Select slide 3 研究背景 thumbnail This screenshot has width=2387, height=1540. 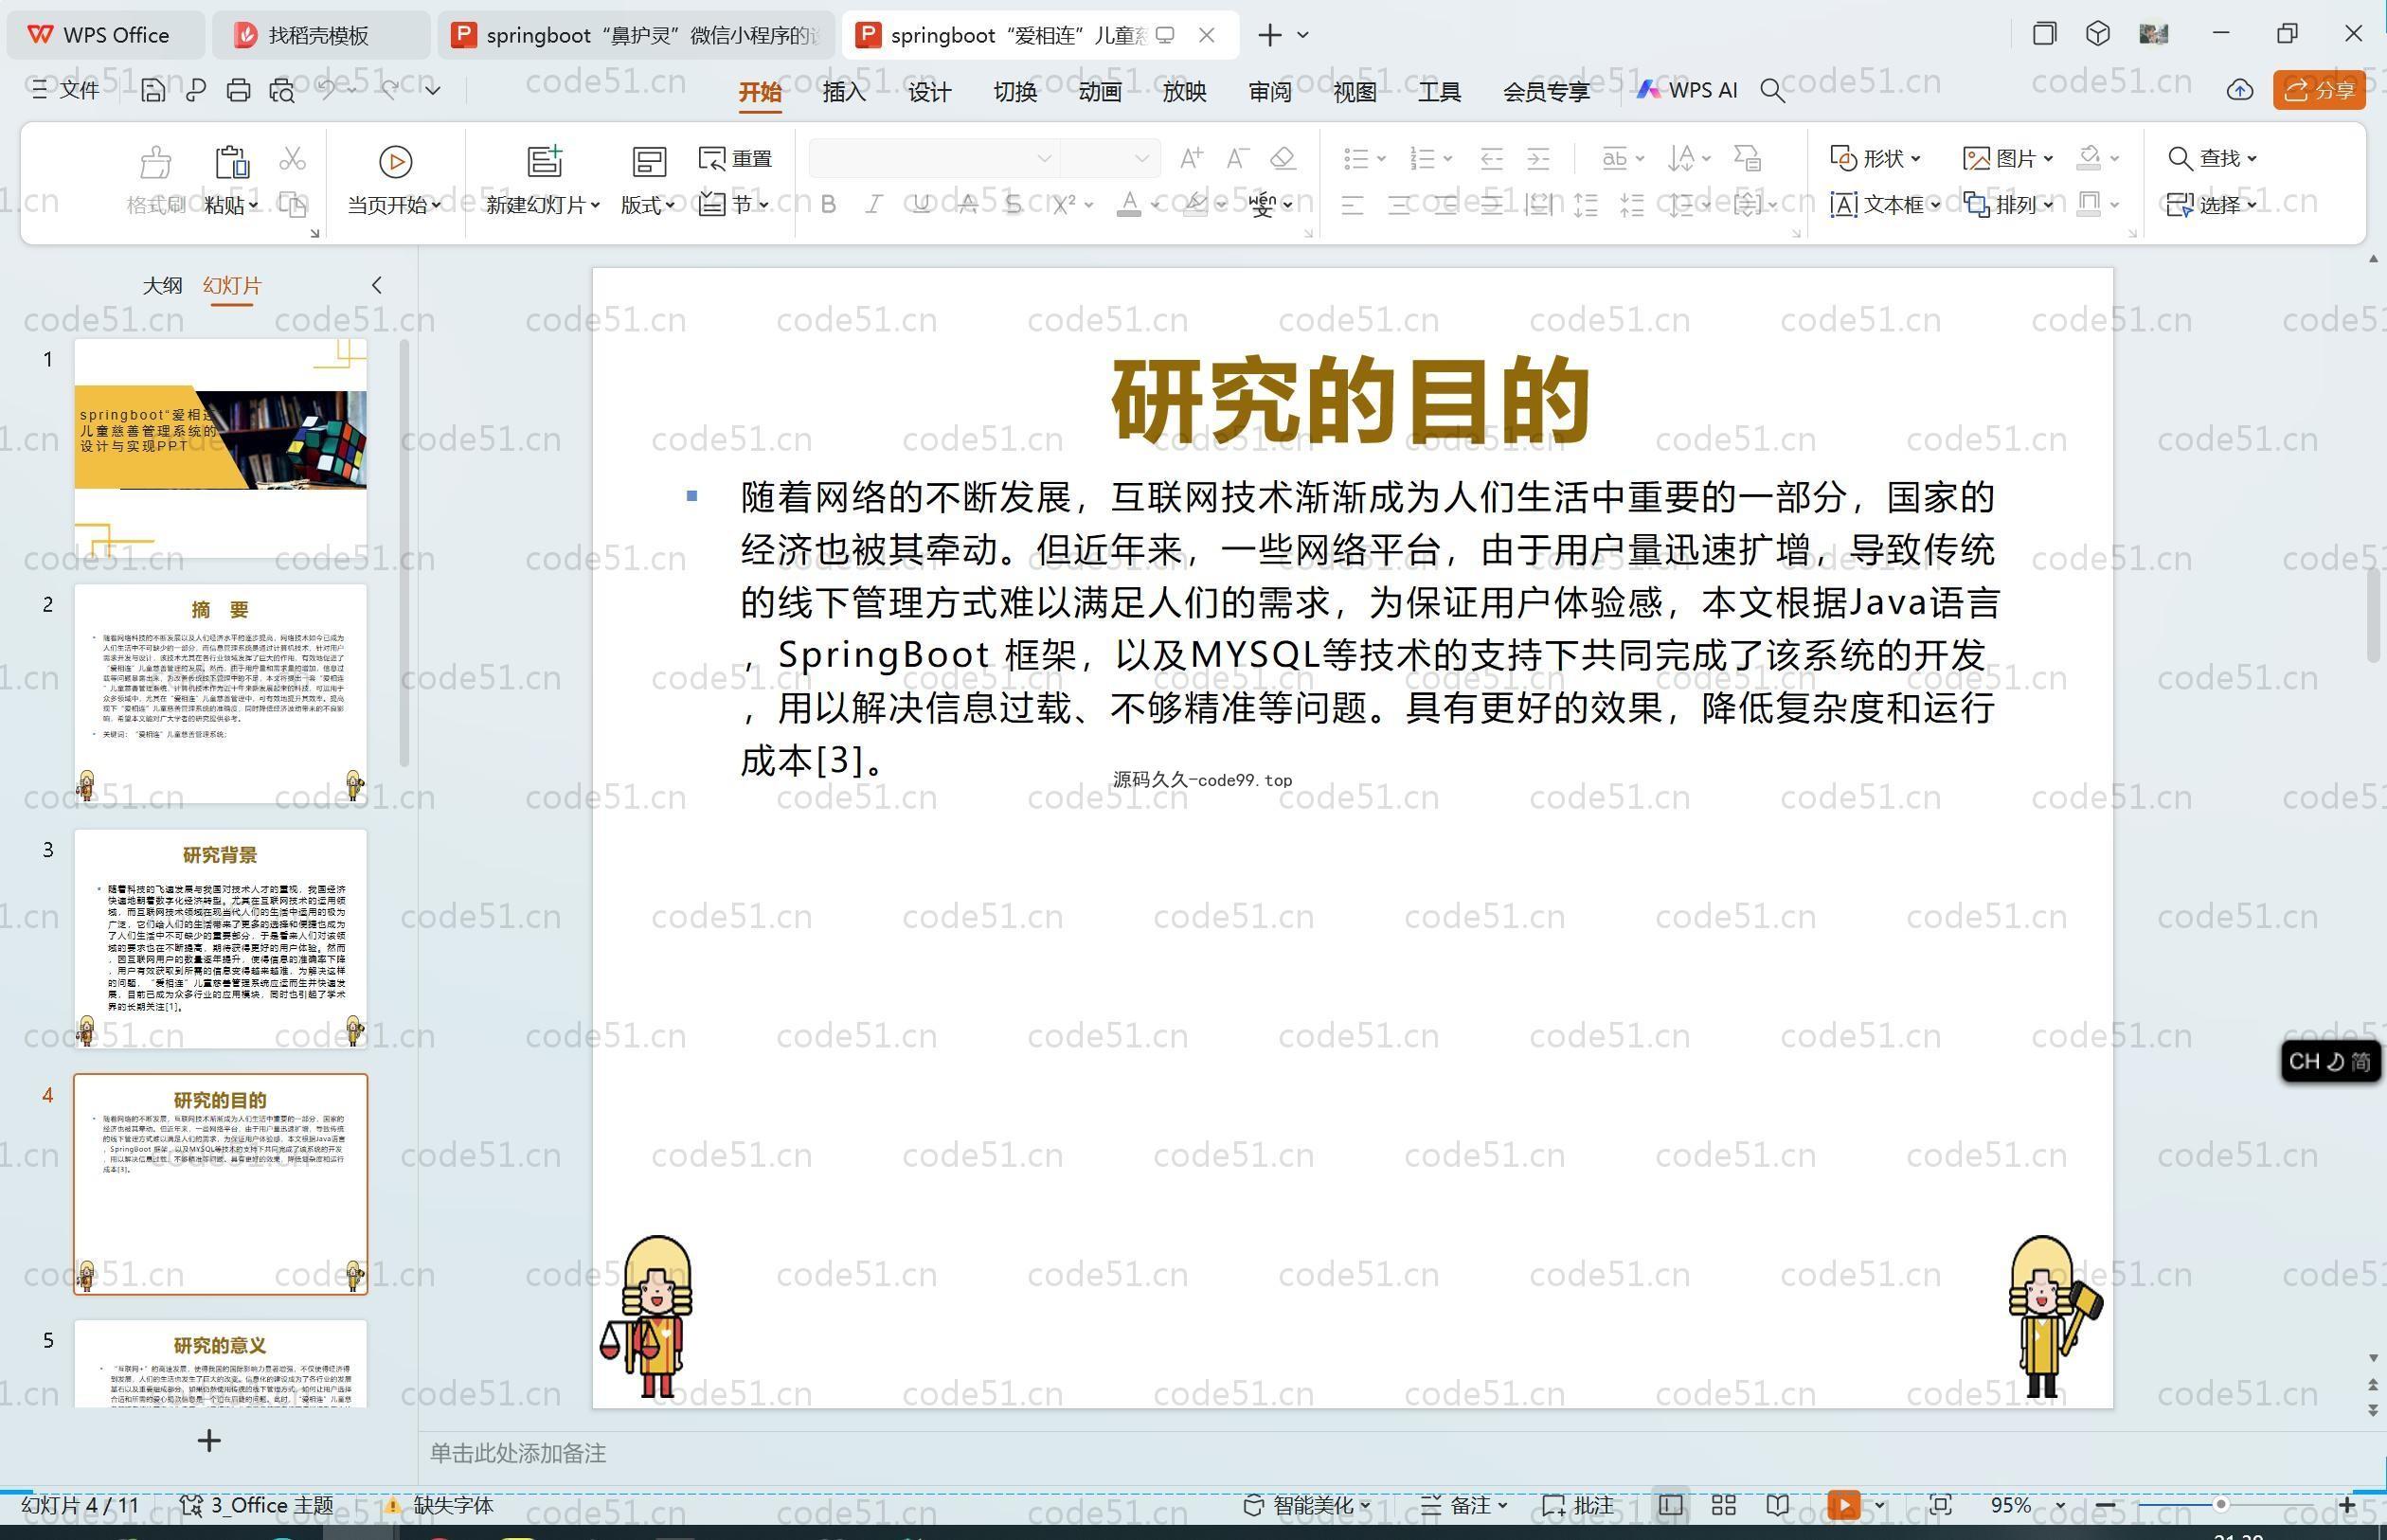pos(220,938)
